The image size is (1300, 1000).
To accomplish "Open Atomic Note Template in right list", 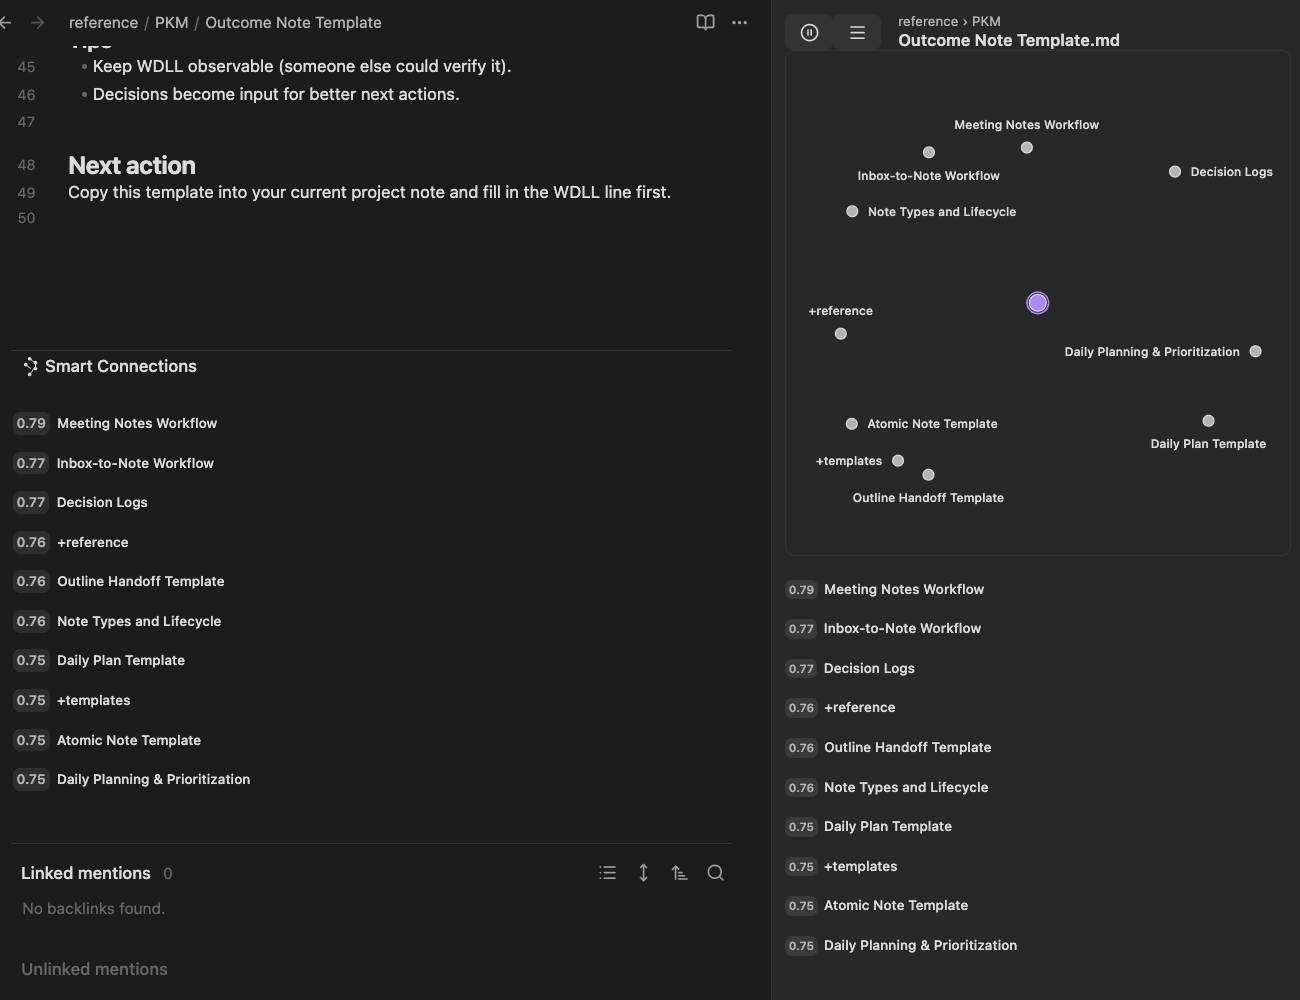I will coord(896,905).
